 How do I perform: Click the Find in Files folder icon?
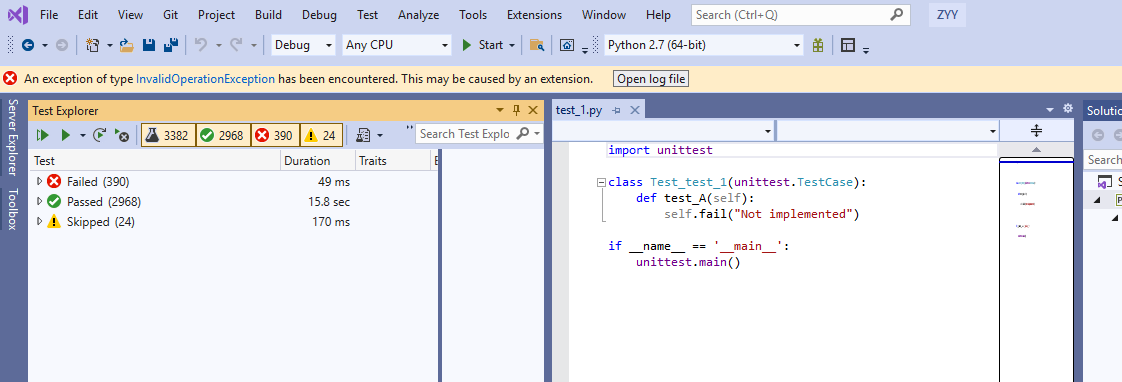point(537,45)
